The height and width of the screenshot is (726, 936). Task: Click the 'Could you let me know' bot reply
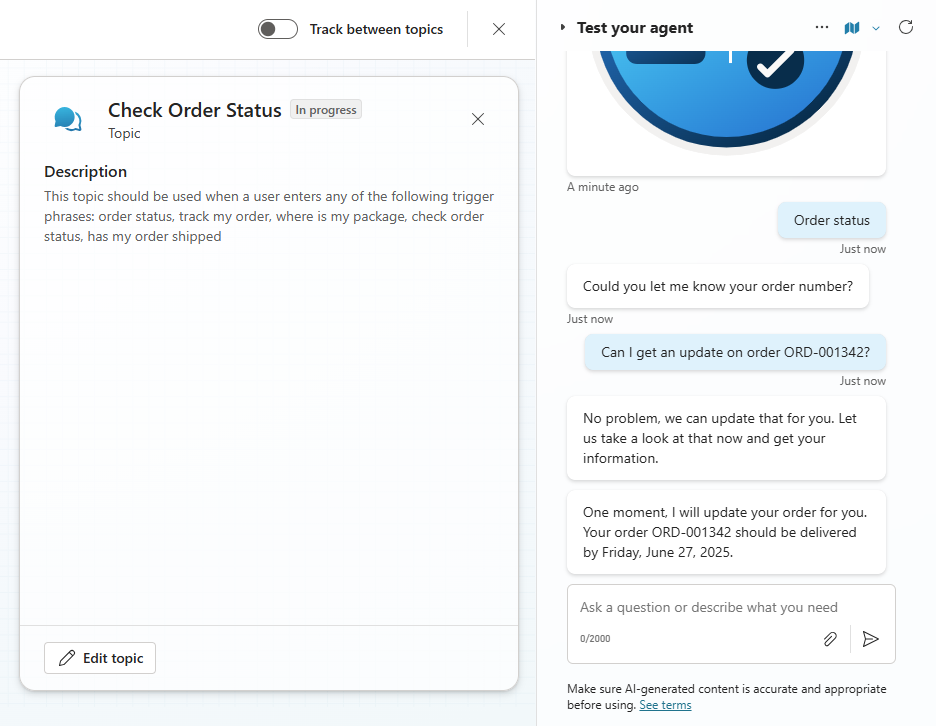(717, 286)
